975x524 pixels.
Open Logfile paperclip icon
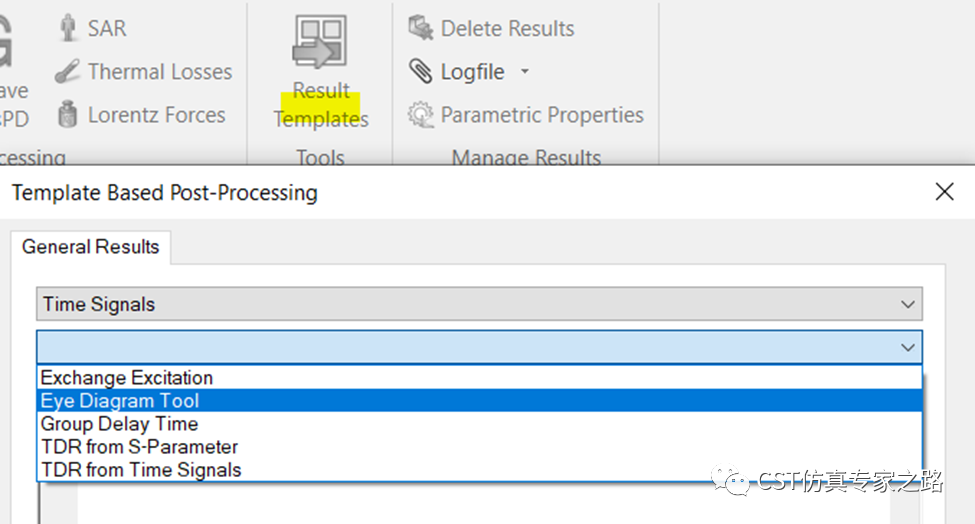(x=421, y=71)
